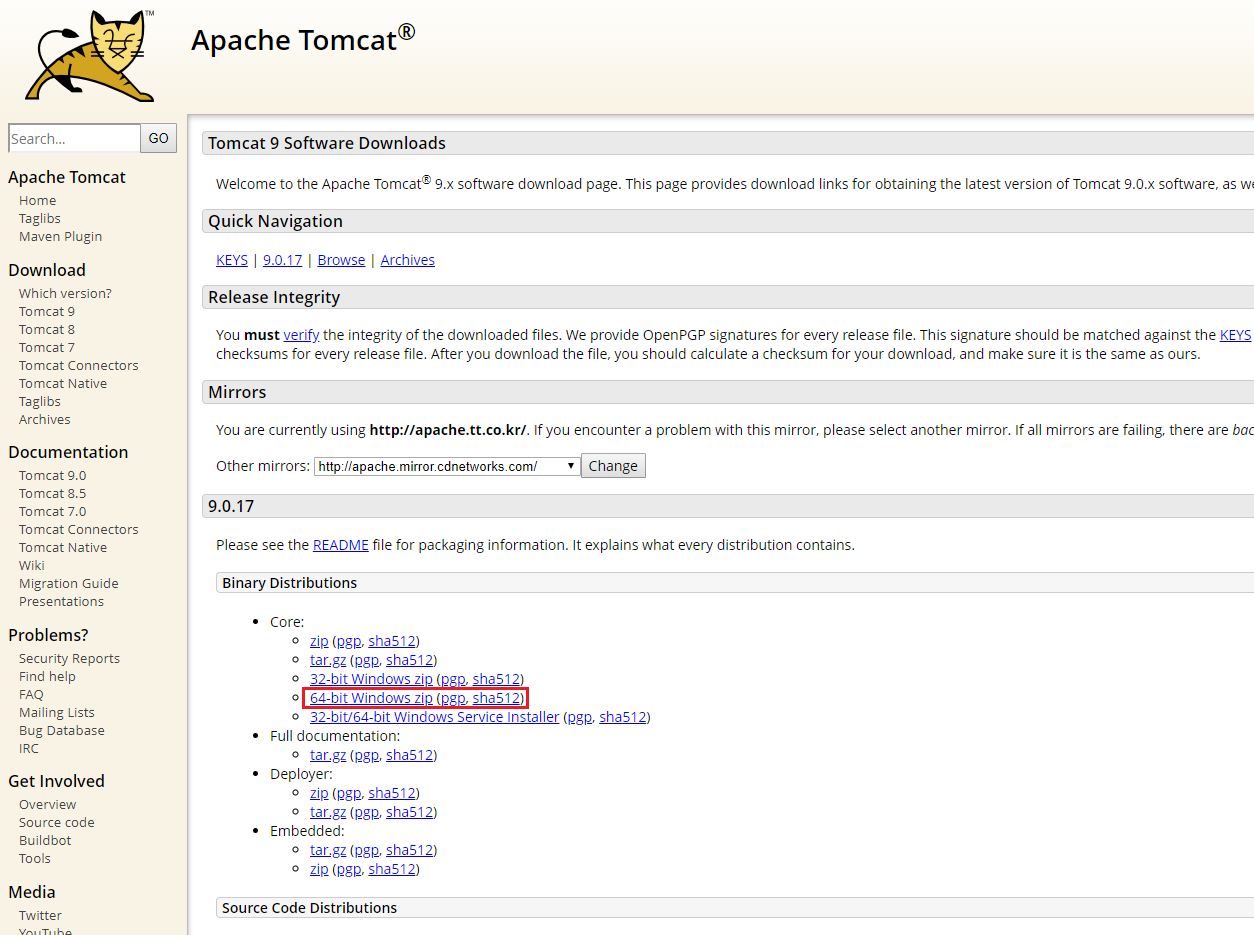Image resolution: width=1254 pixels, height=935 pixels.
Task: Download the Embedded tar.gz
Action: click(x=328, y=850)
